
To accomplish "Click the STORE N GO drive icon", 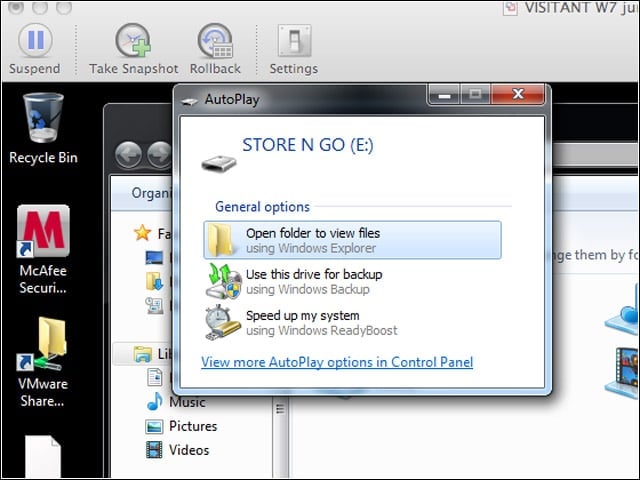I will click(219, 163).
